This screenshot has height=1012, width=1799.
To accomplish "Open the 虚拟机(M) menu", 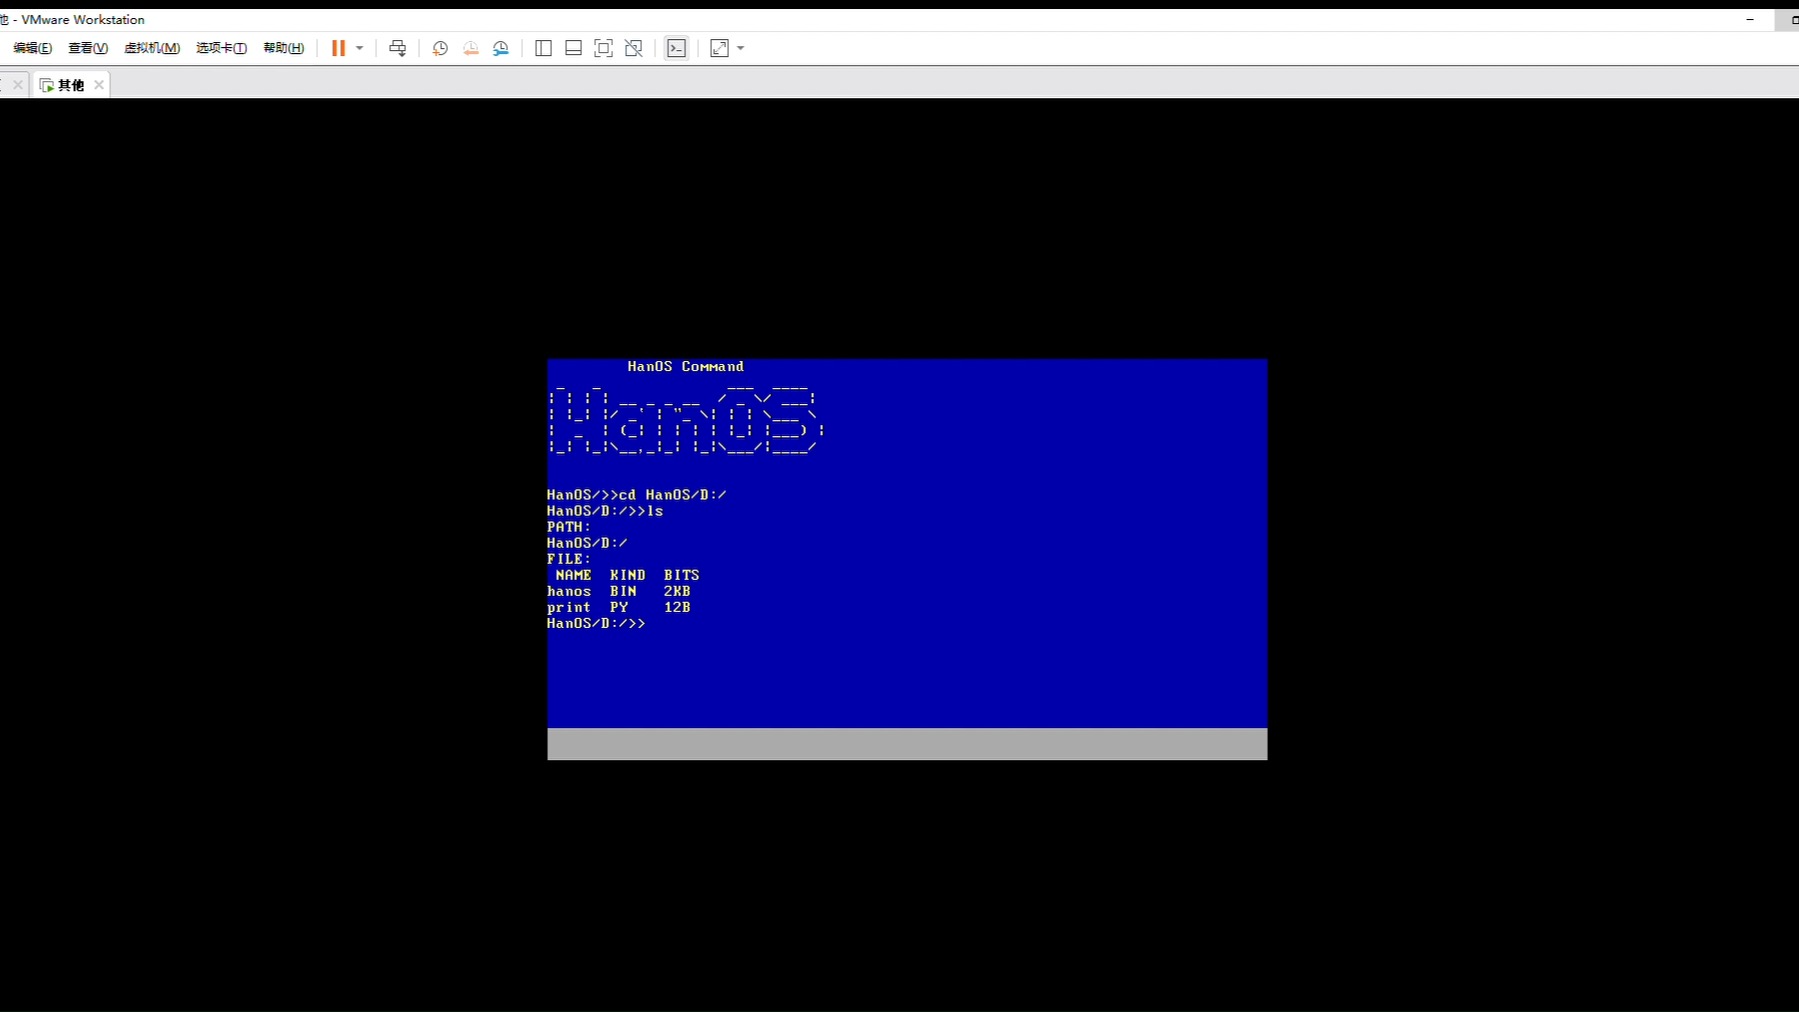I will (x=152, y=48).
